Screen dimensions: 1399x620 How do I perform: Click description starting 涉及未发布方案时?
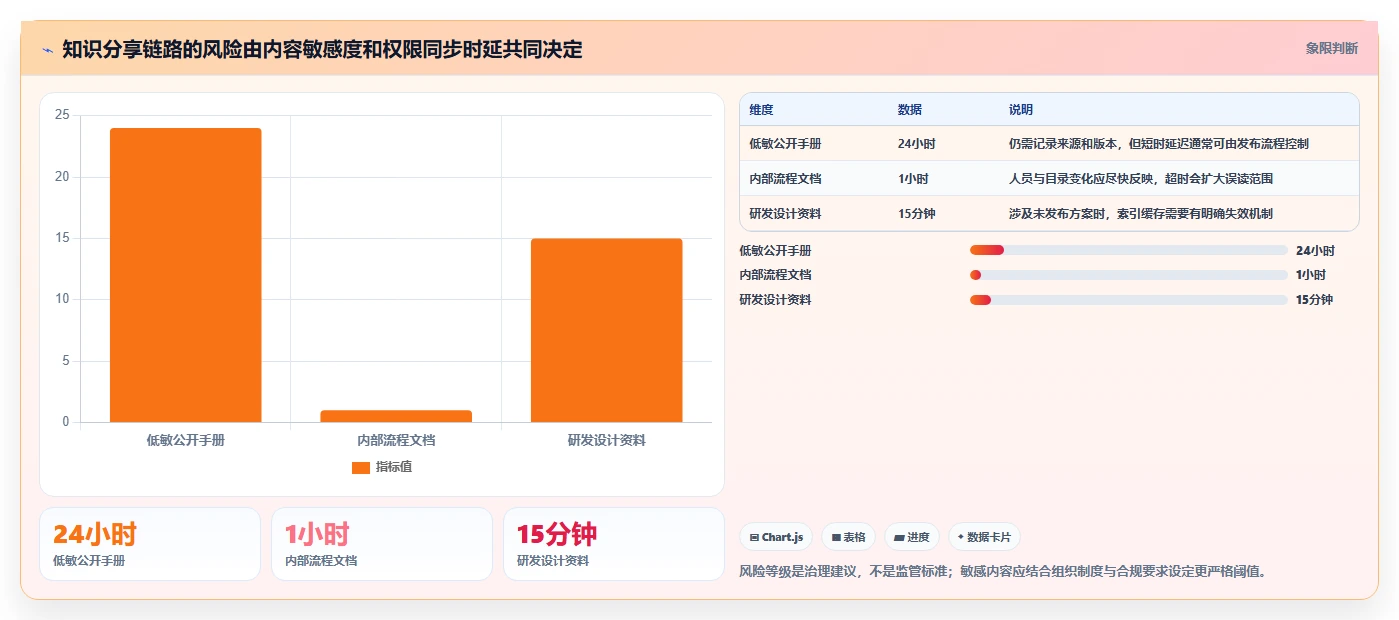coord(1141,214)
